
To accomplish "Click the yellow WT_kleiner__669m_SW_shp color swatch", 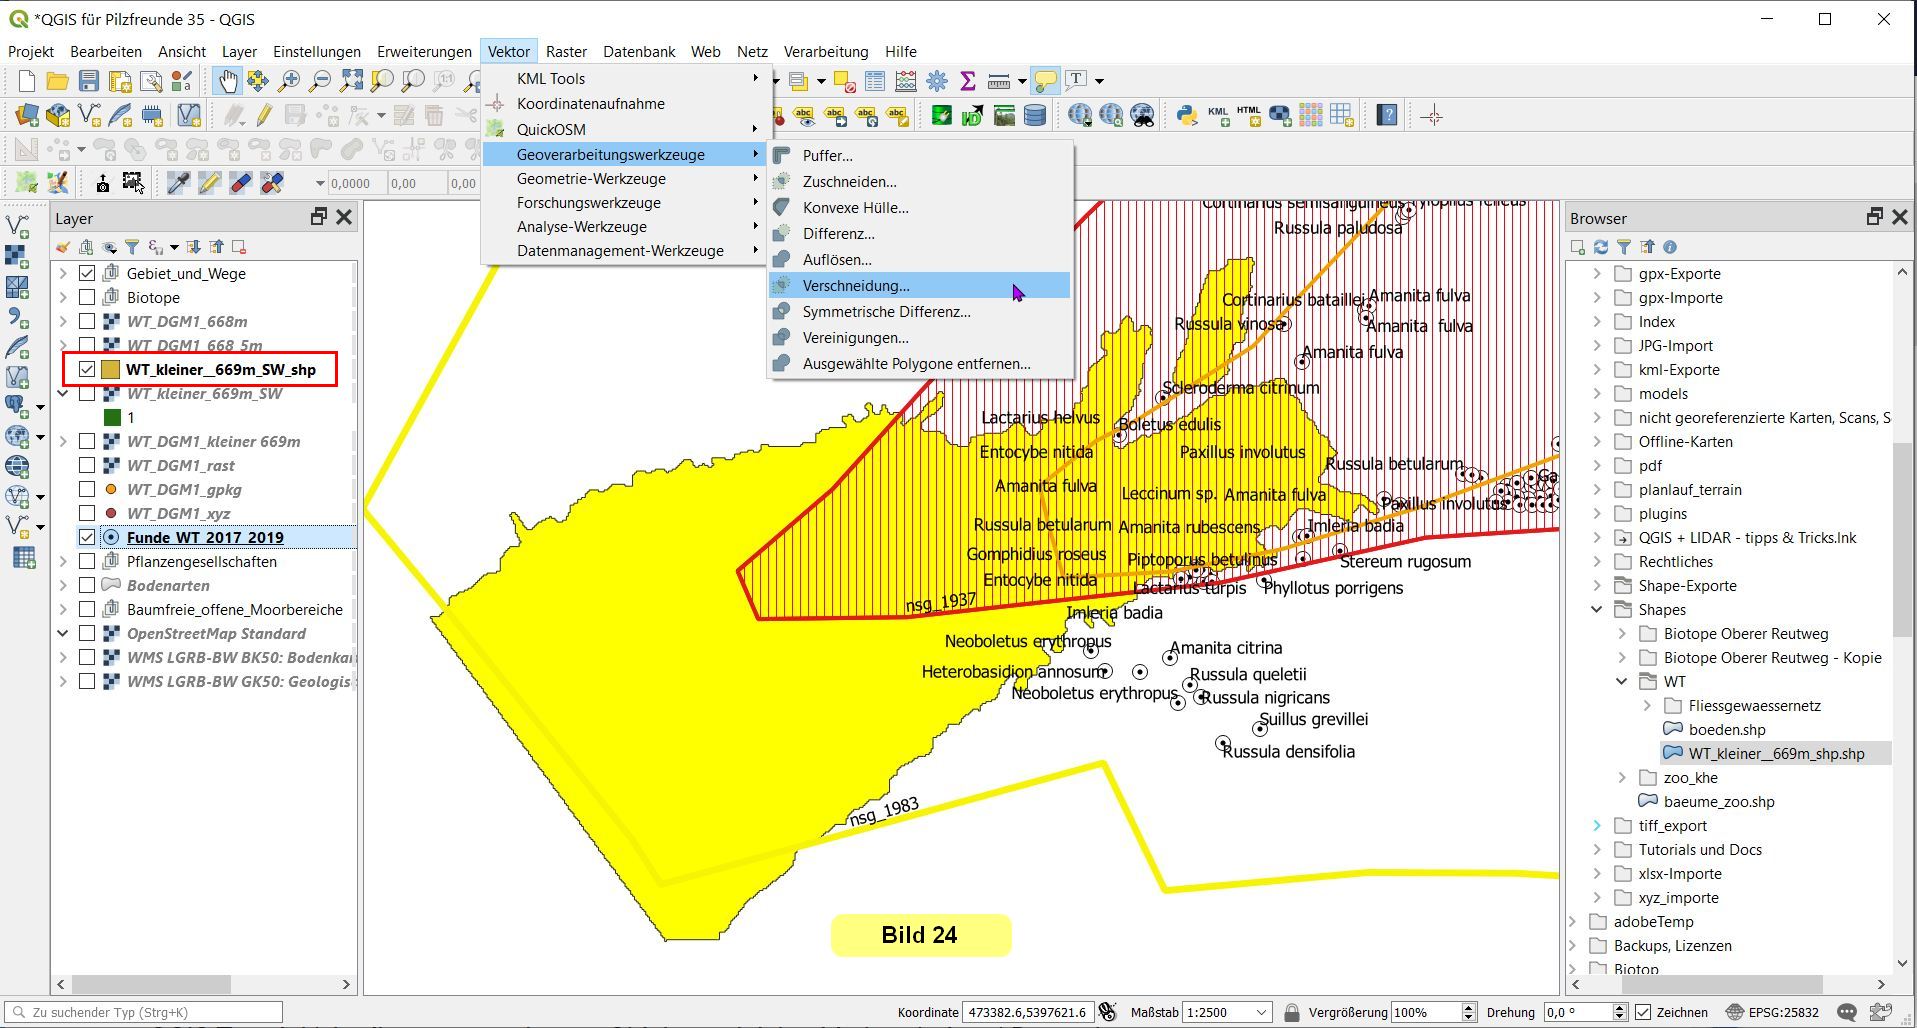I will pos(111,369).
